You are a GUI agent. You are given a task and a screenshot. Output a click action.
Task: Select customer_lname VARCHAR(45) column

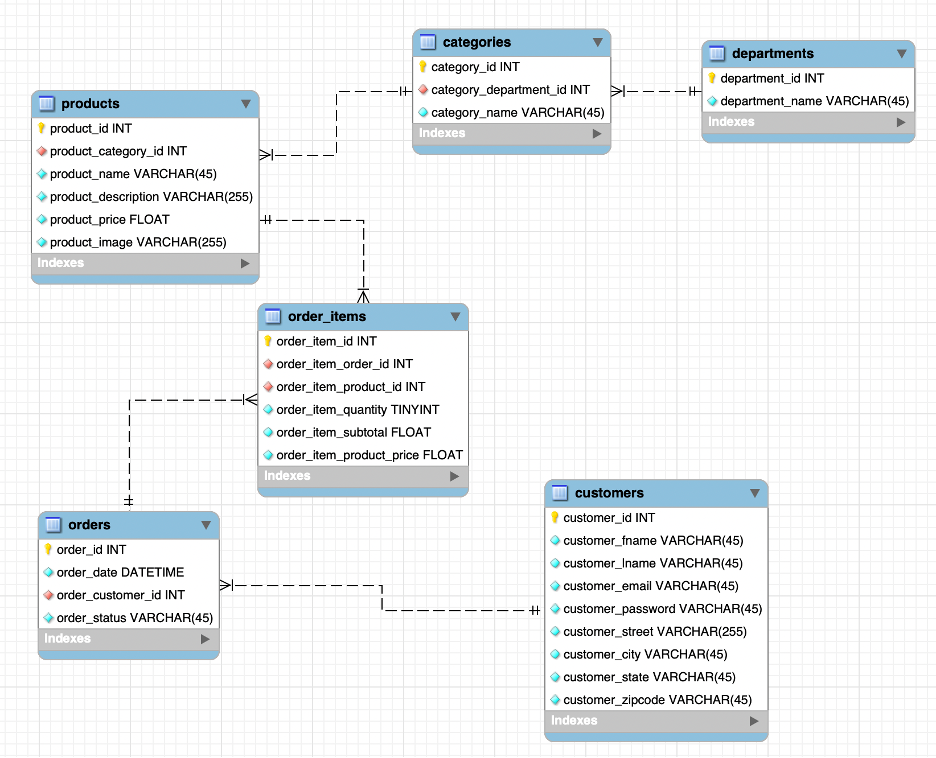[x=656, y=563]
